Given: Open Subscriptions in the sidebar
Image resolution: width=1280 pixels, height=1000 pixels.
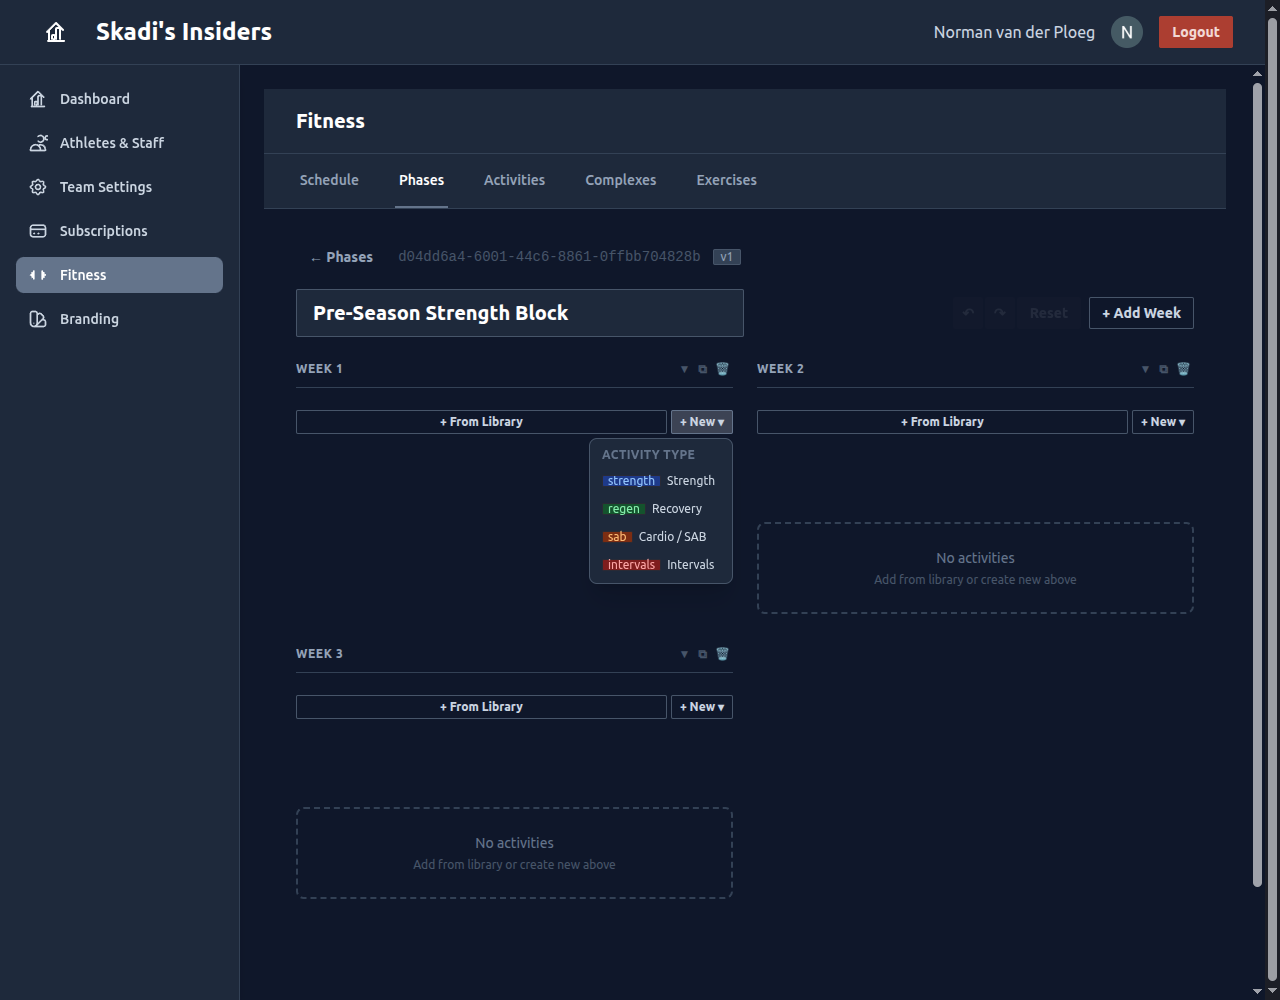Looking at the screenshot, I should [x=119, y=231].
